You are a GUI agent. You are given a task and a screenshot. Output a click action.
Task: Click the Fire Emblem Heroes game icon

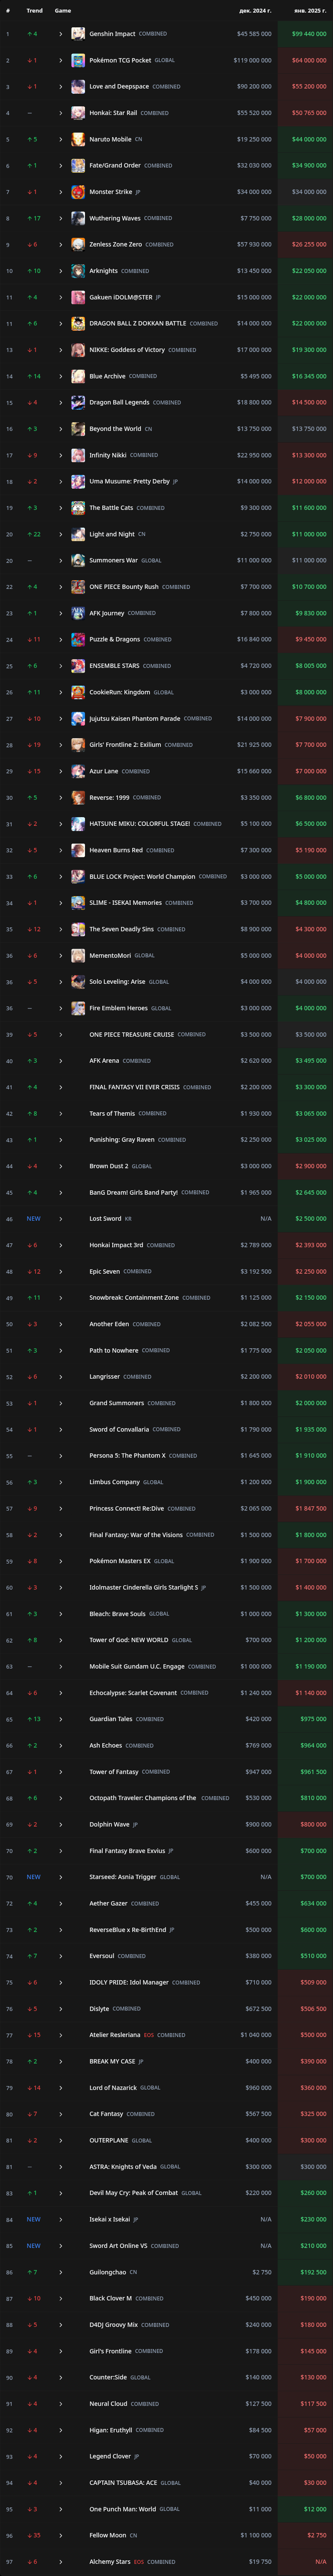tap(78, 1008)
